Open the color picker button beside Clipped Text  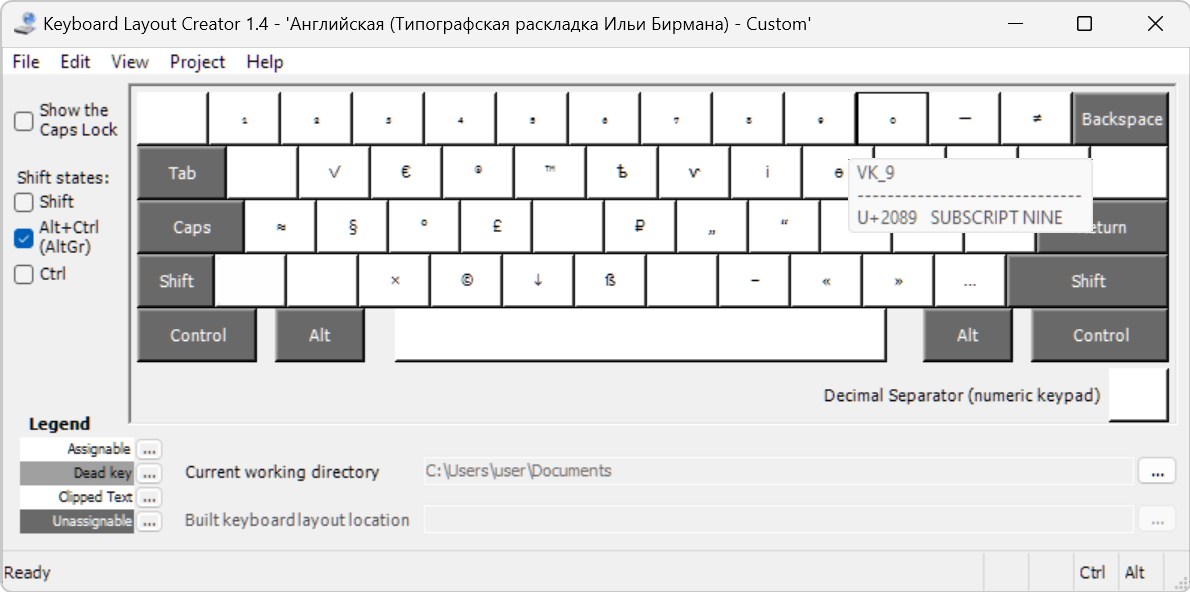(x=150, y=497)
